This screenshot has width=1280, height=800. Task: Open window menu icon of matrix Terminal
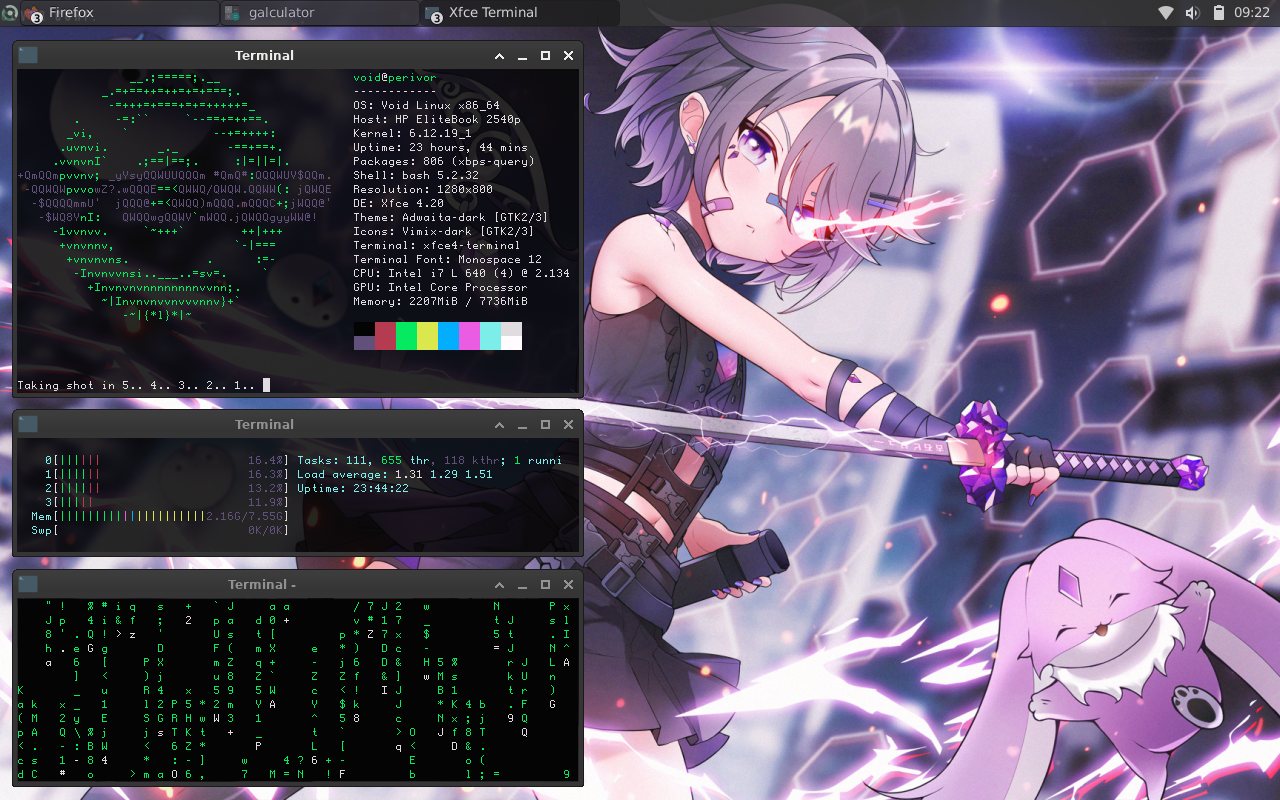point(28,585)
